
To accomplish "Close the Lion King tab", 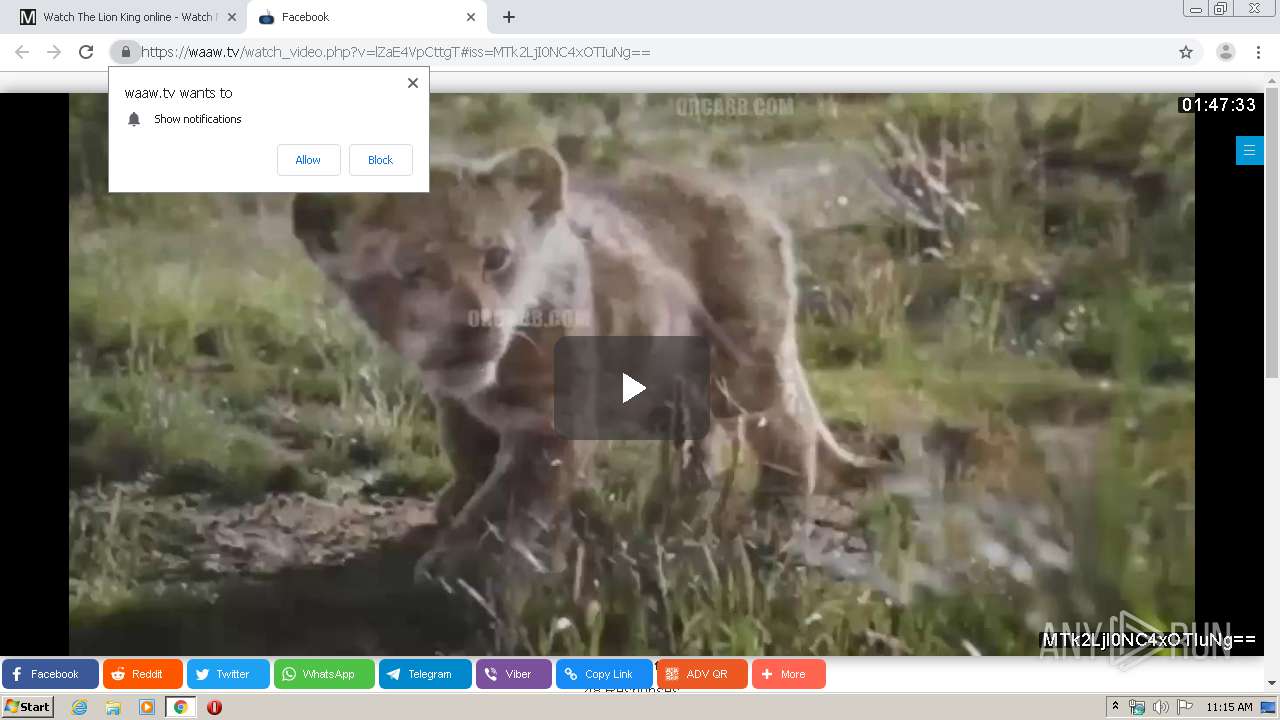I will 232,17.
